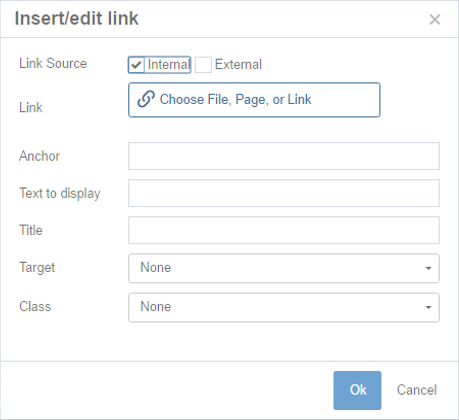The image size is (459, 420).
Task: Cancel the link dialog
Action: pos(417,390)
